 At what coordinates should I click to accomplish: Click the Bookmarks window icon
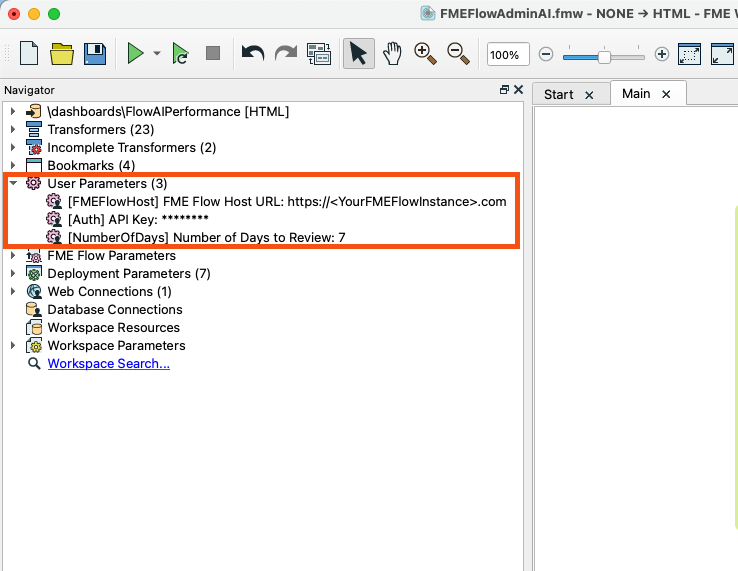point(33,165)
